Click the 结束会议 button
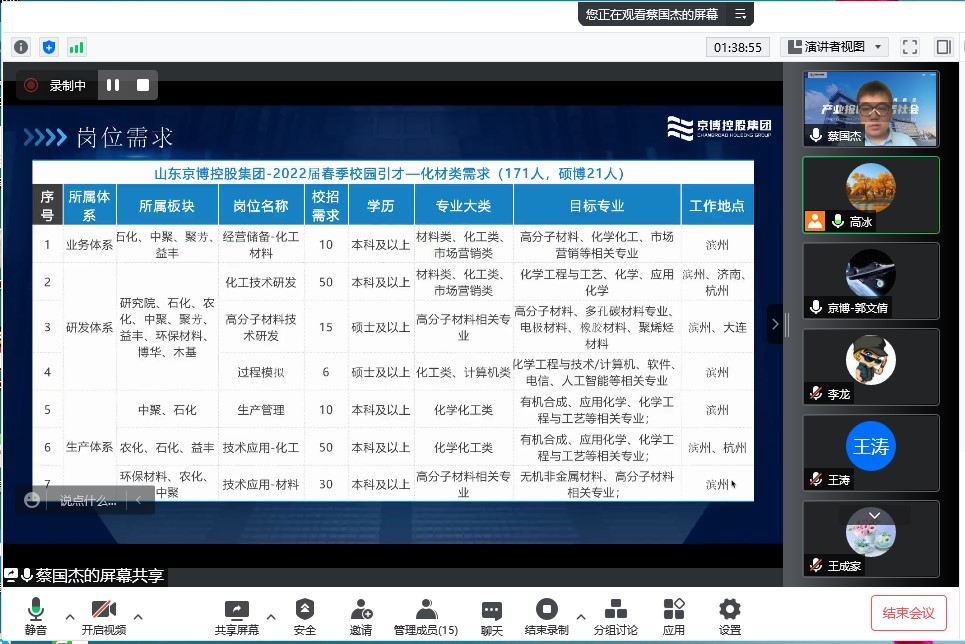 908,613
